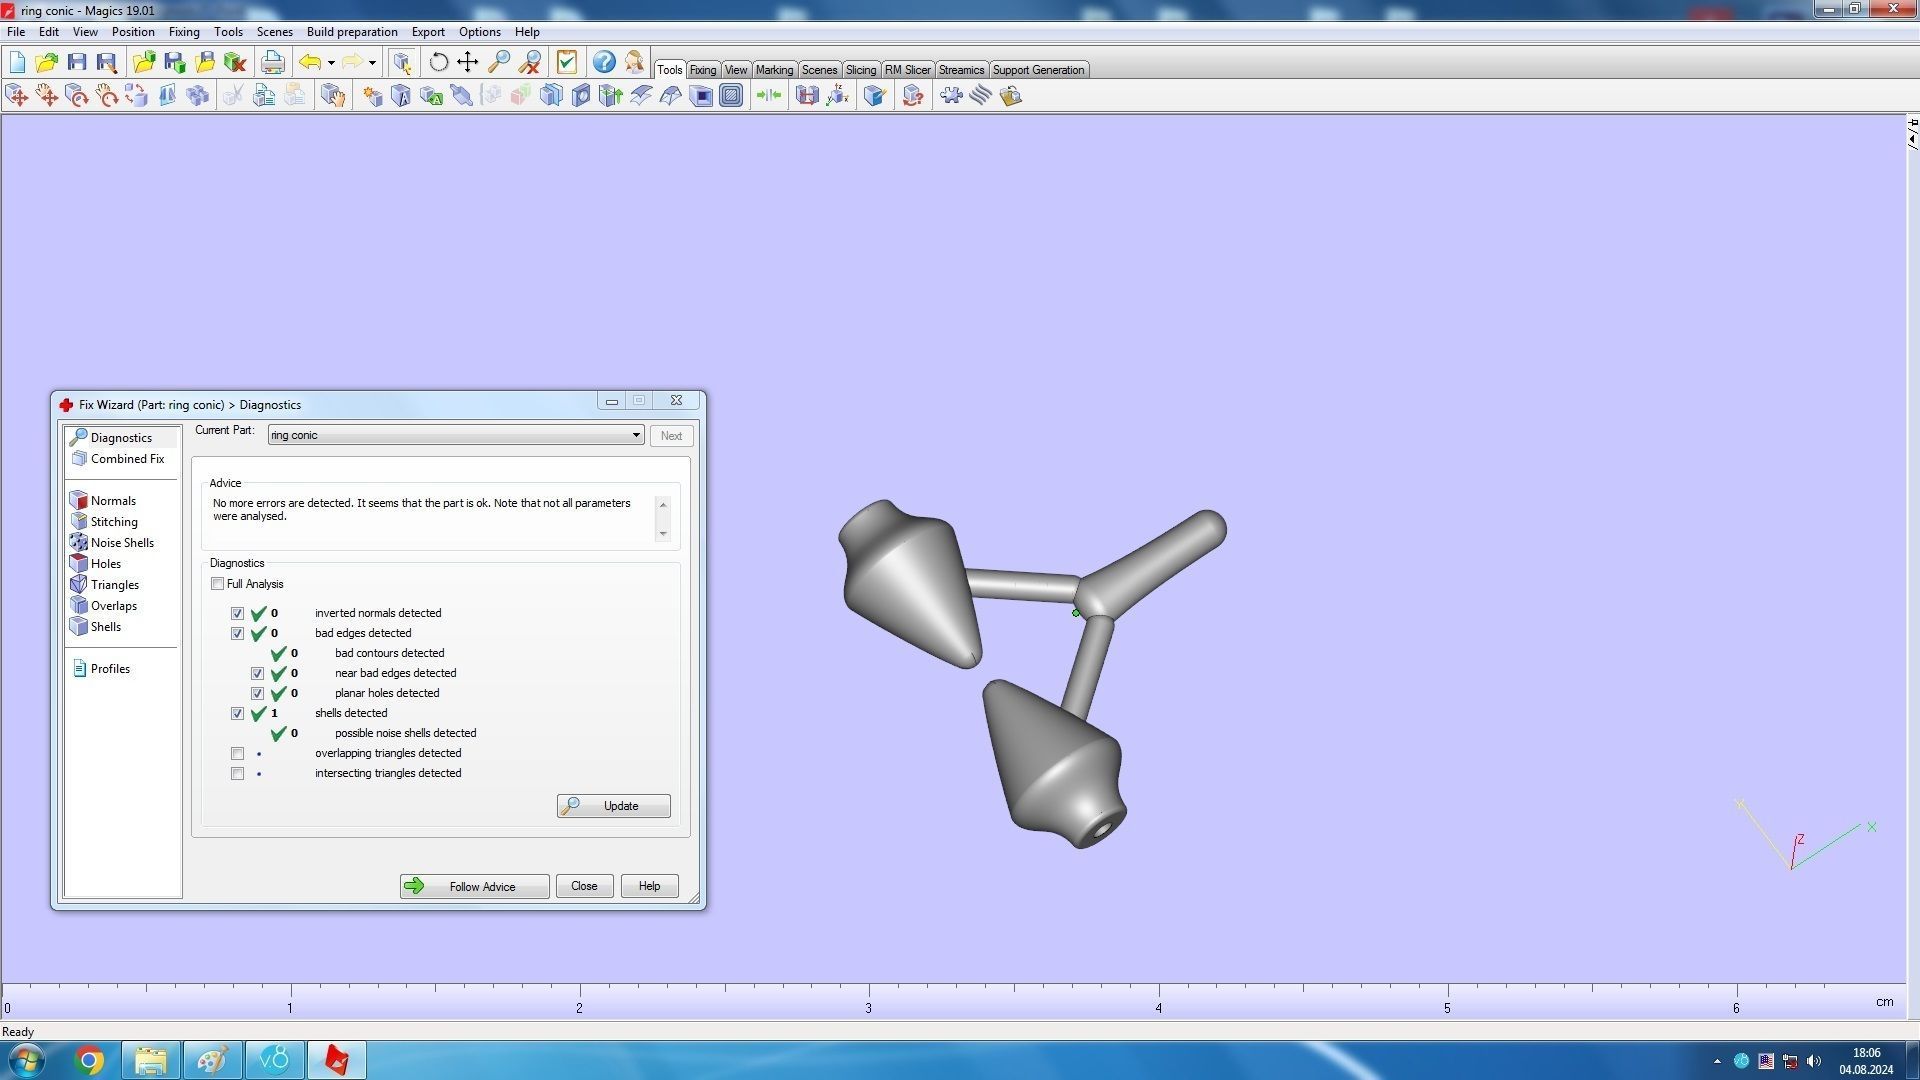This screenshot has width=1920, height=1080.
Task: Expand the Redo history dropdown arrow
Action: click(x=372, y=63)
